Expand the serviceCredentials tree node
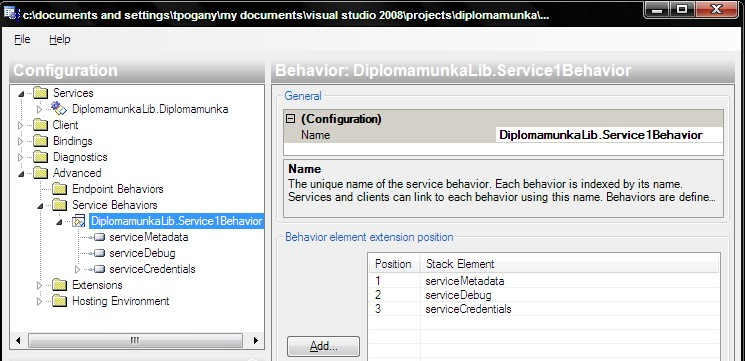Screen dimensions: 745x361 77,269
